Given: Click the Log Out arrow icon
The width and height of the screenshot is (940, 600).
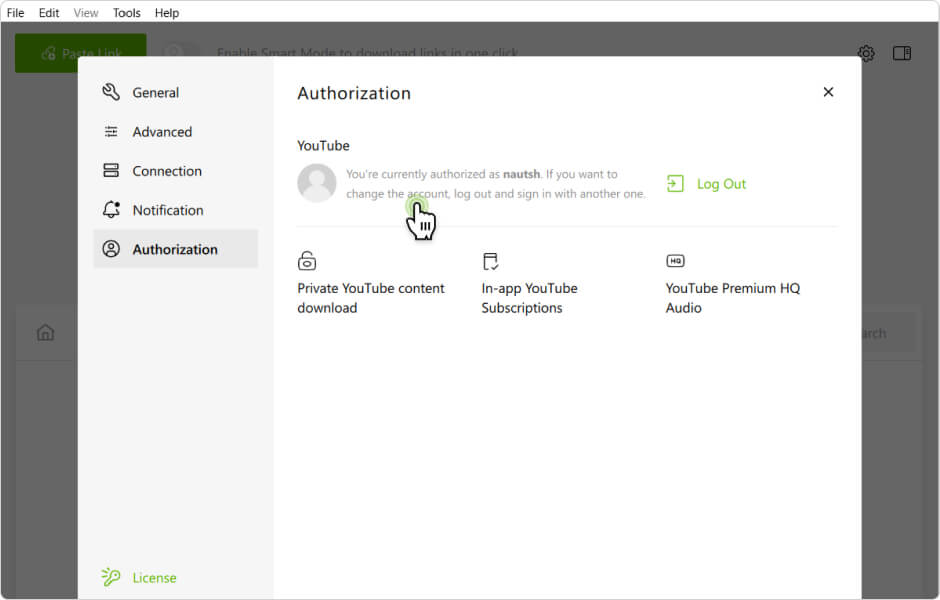Looking at the screenshot, I should click(x=676, y=184).
